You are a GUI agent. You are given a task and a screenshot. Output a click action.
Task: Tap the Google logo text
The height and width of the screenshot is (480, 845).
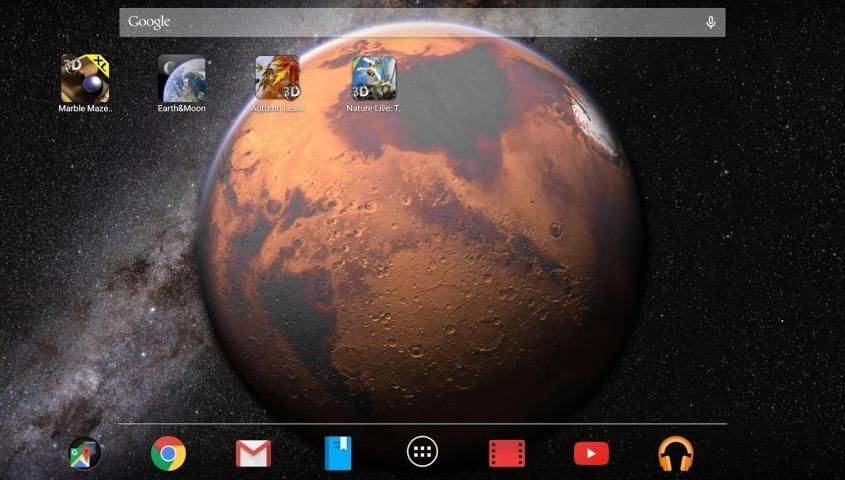click(149, 22)
